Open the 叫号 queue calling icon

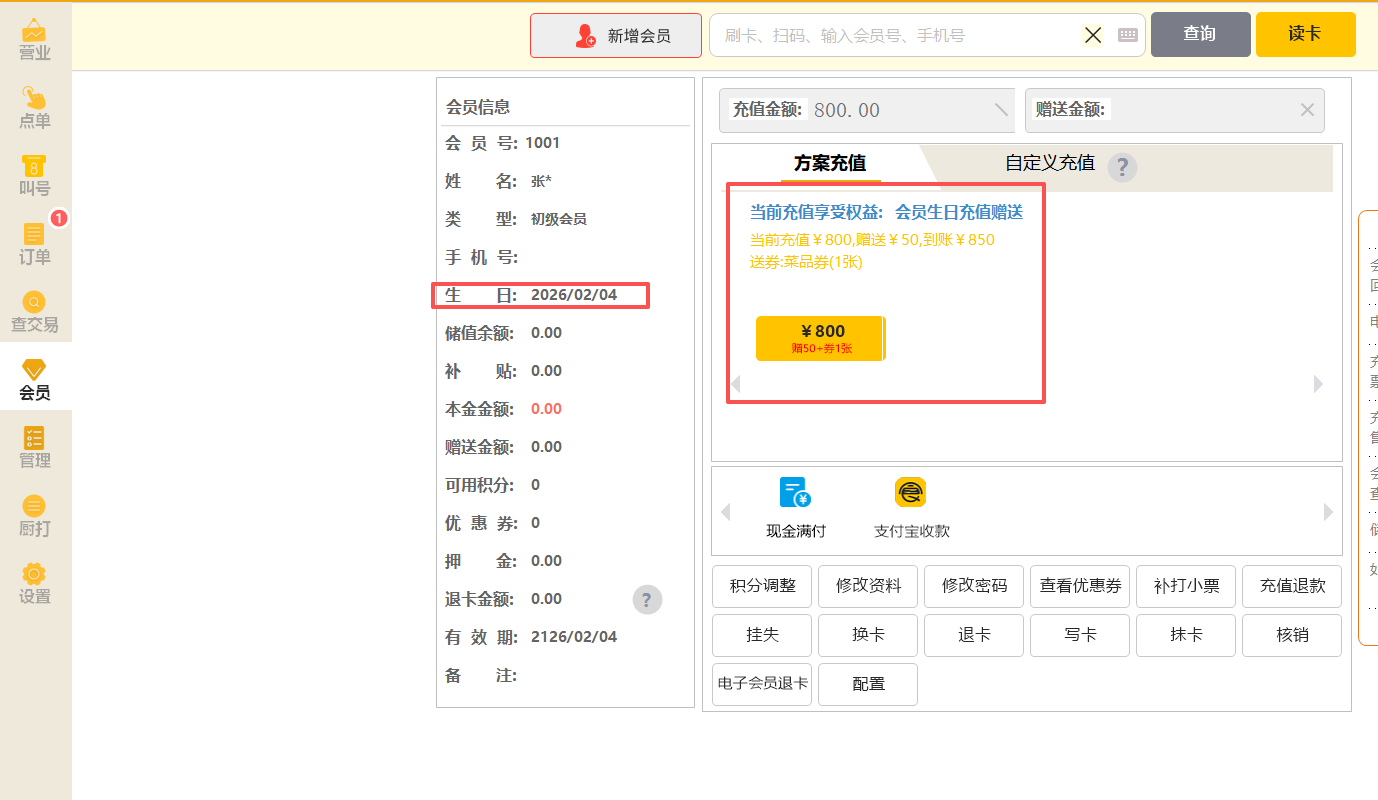(34, 176)
